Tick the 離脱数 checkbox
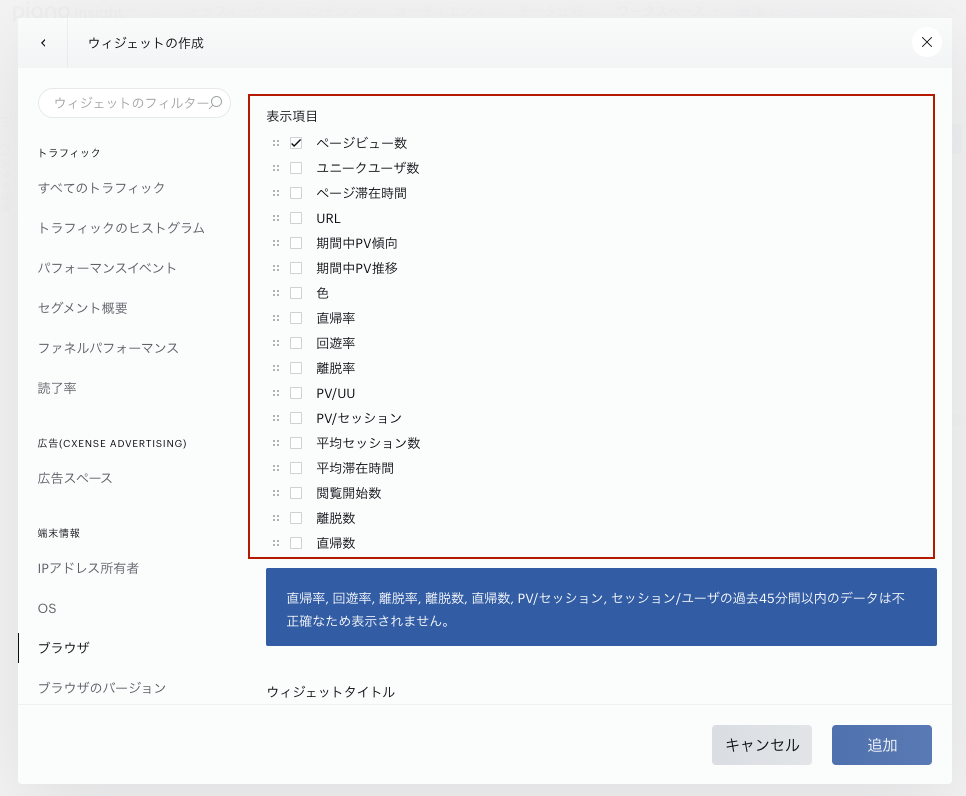 tap(296, 518)
